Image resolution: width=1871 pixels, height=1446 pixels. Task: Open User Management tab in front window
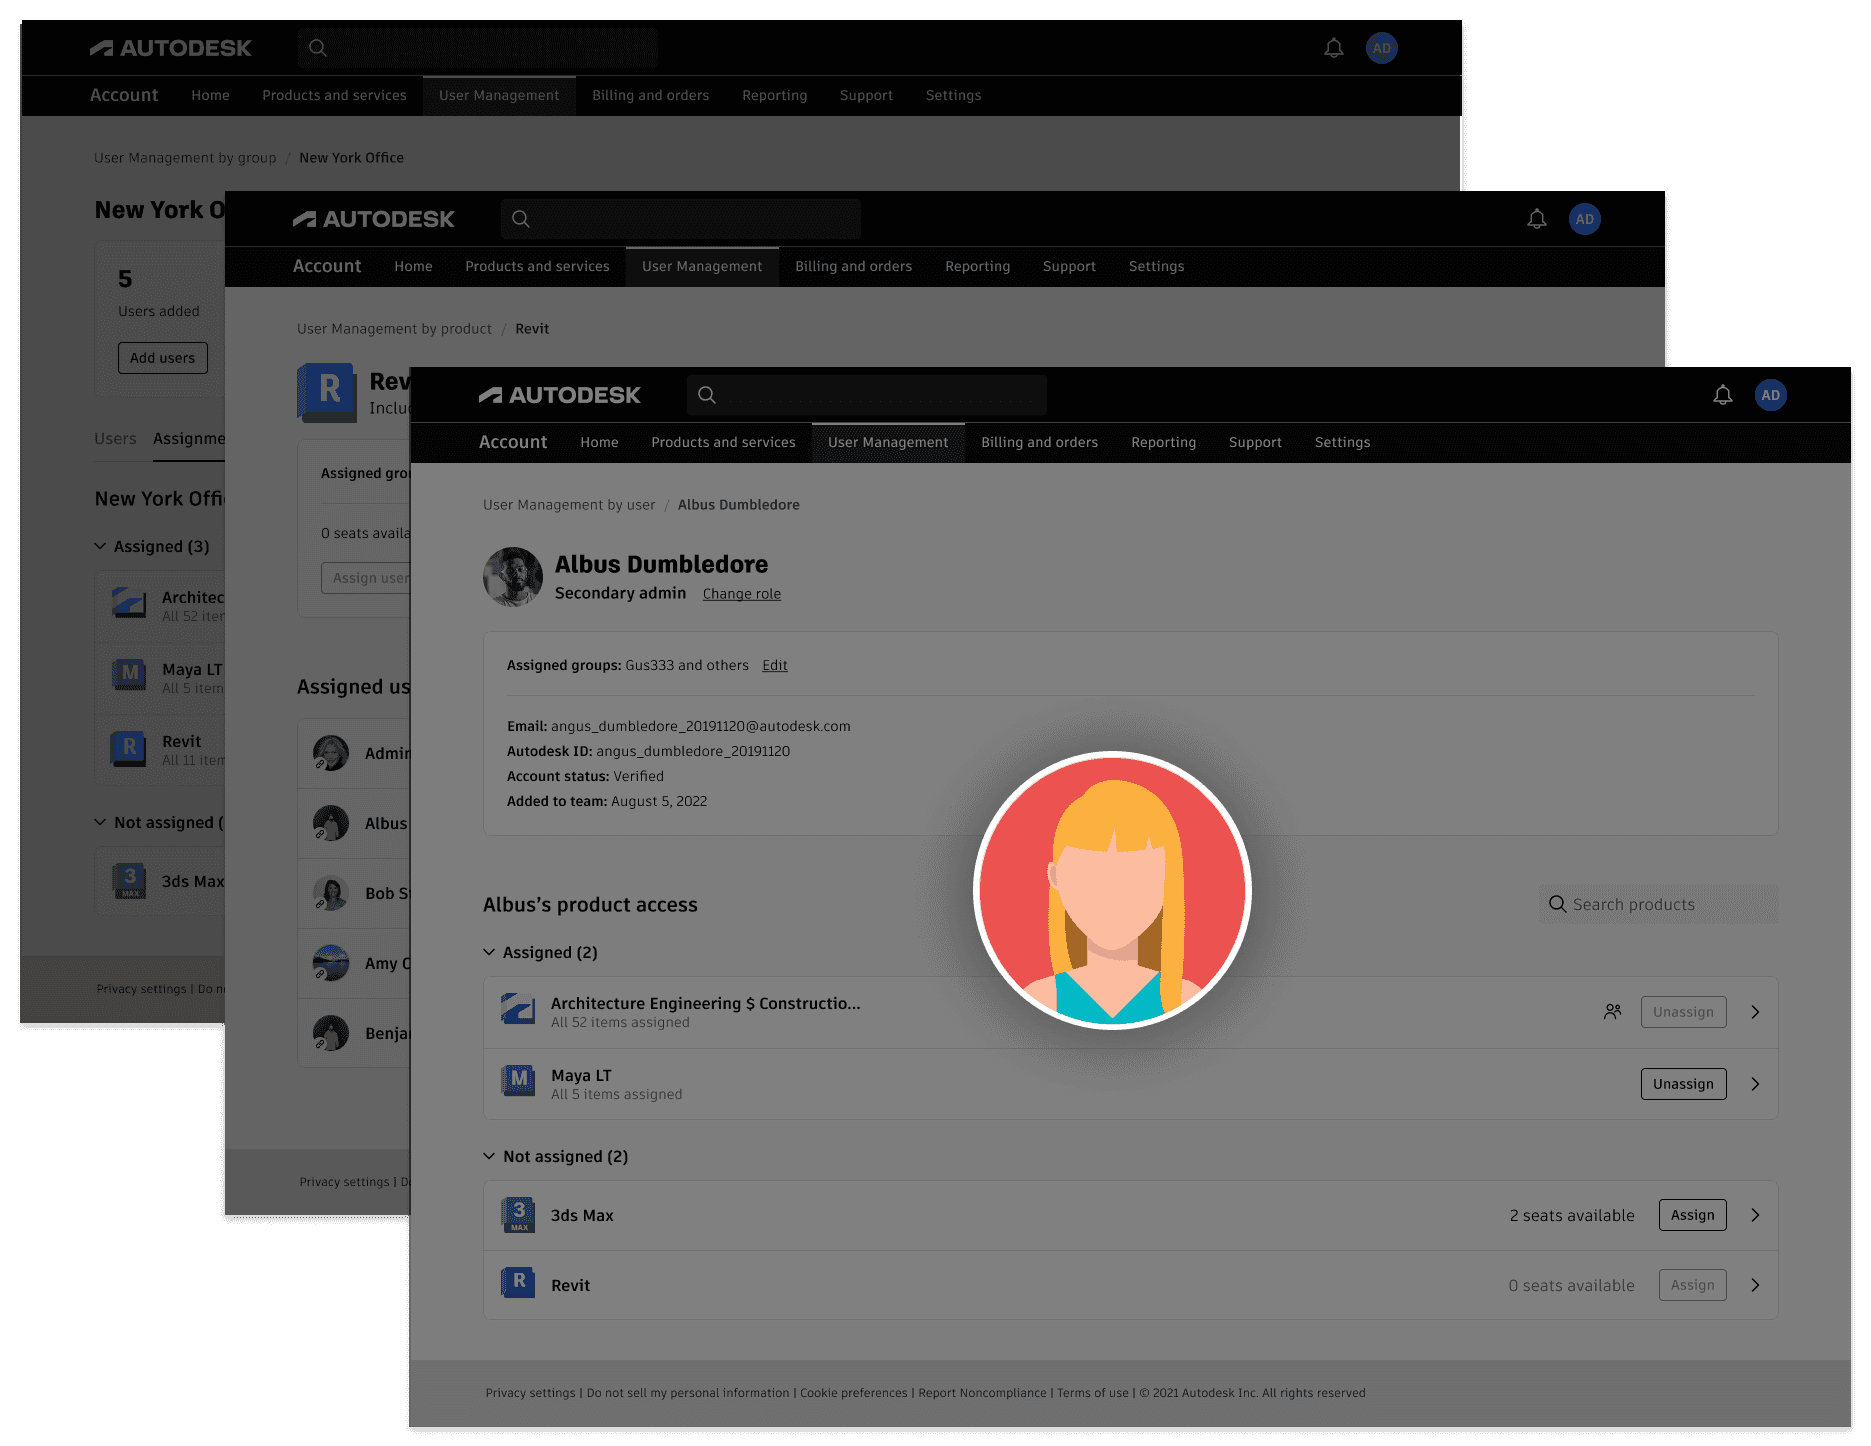tap(888, 442)
